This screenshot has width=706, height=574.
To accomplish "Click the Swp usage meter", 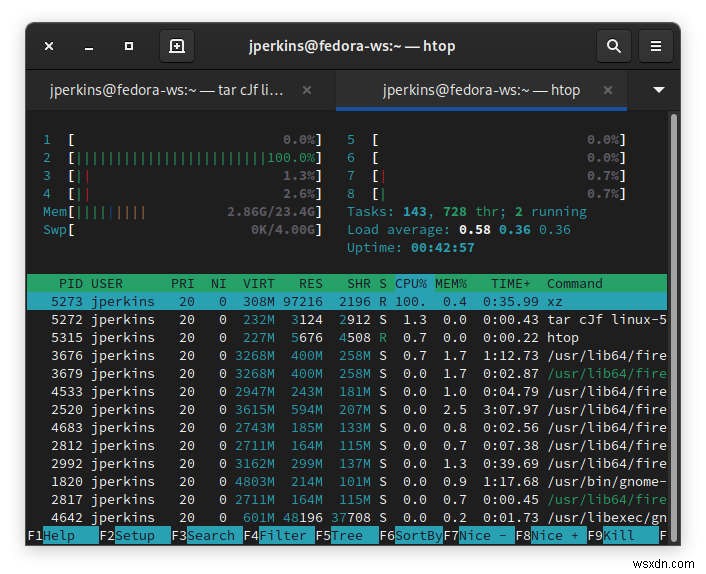I will click(182, 230).
